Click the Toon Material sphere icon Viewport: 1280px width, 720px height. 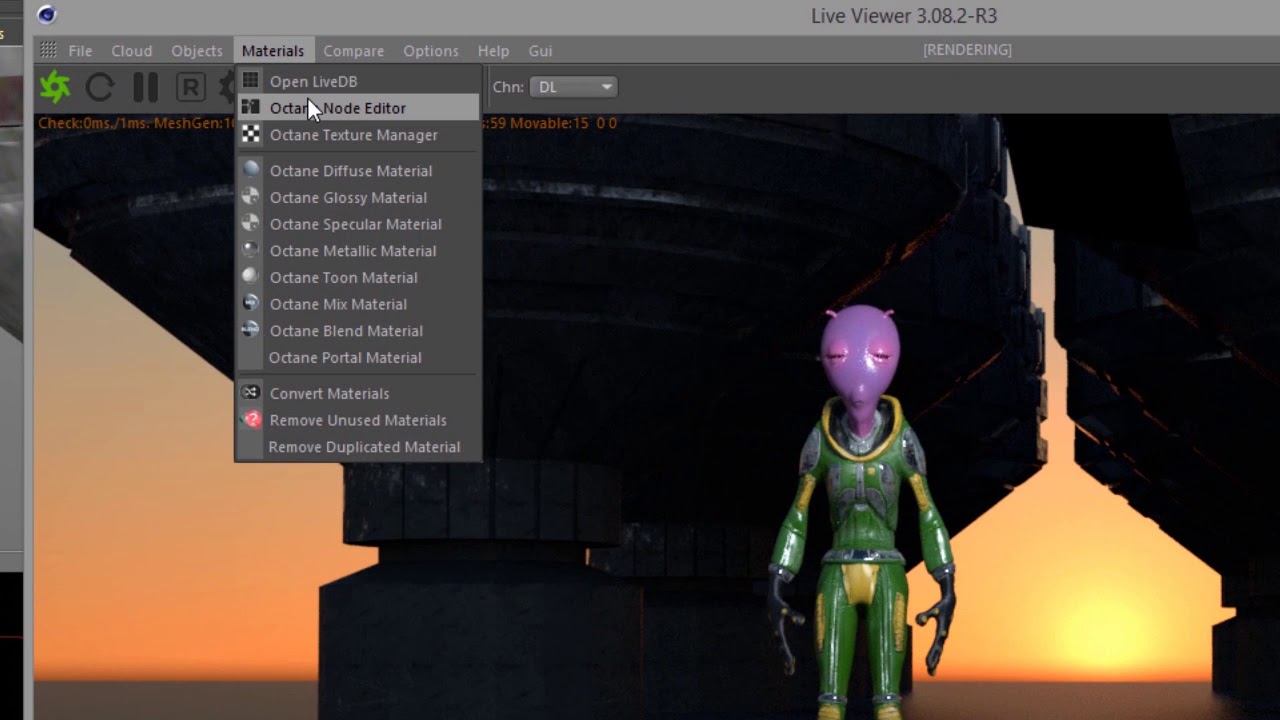[x=251, y=277]
